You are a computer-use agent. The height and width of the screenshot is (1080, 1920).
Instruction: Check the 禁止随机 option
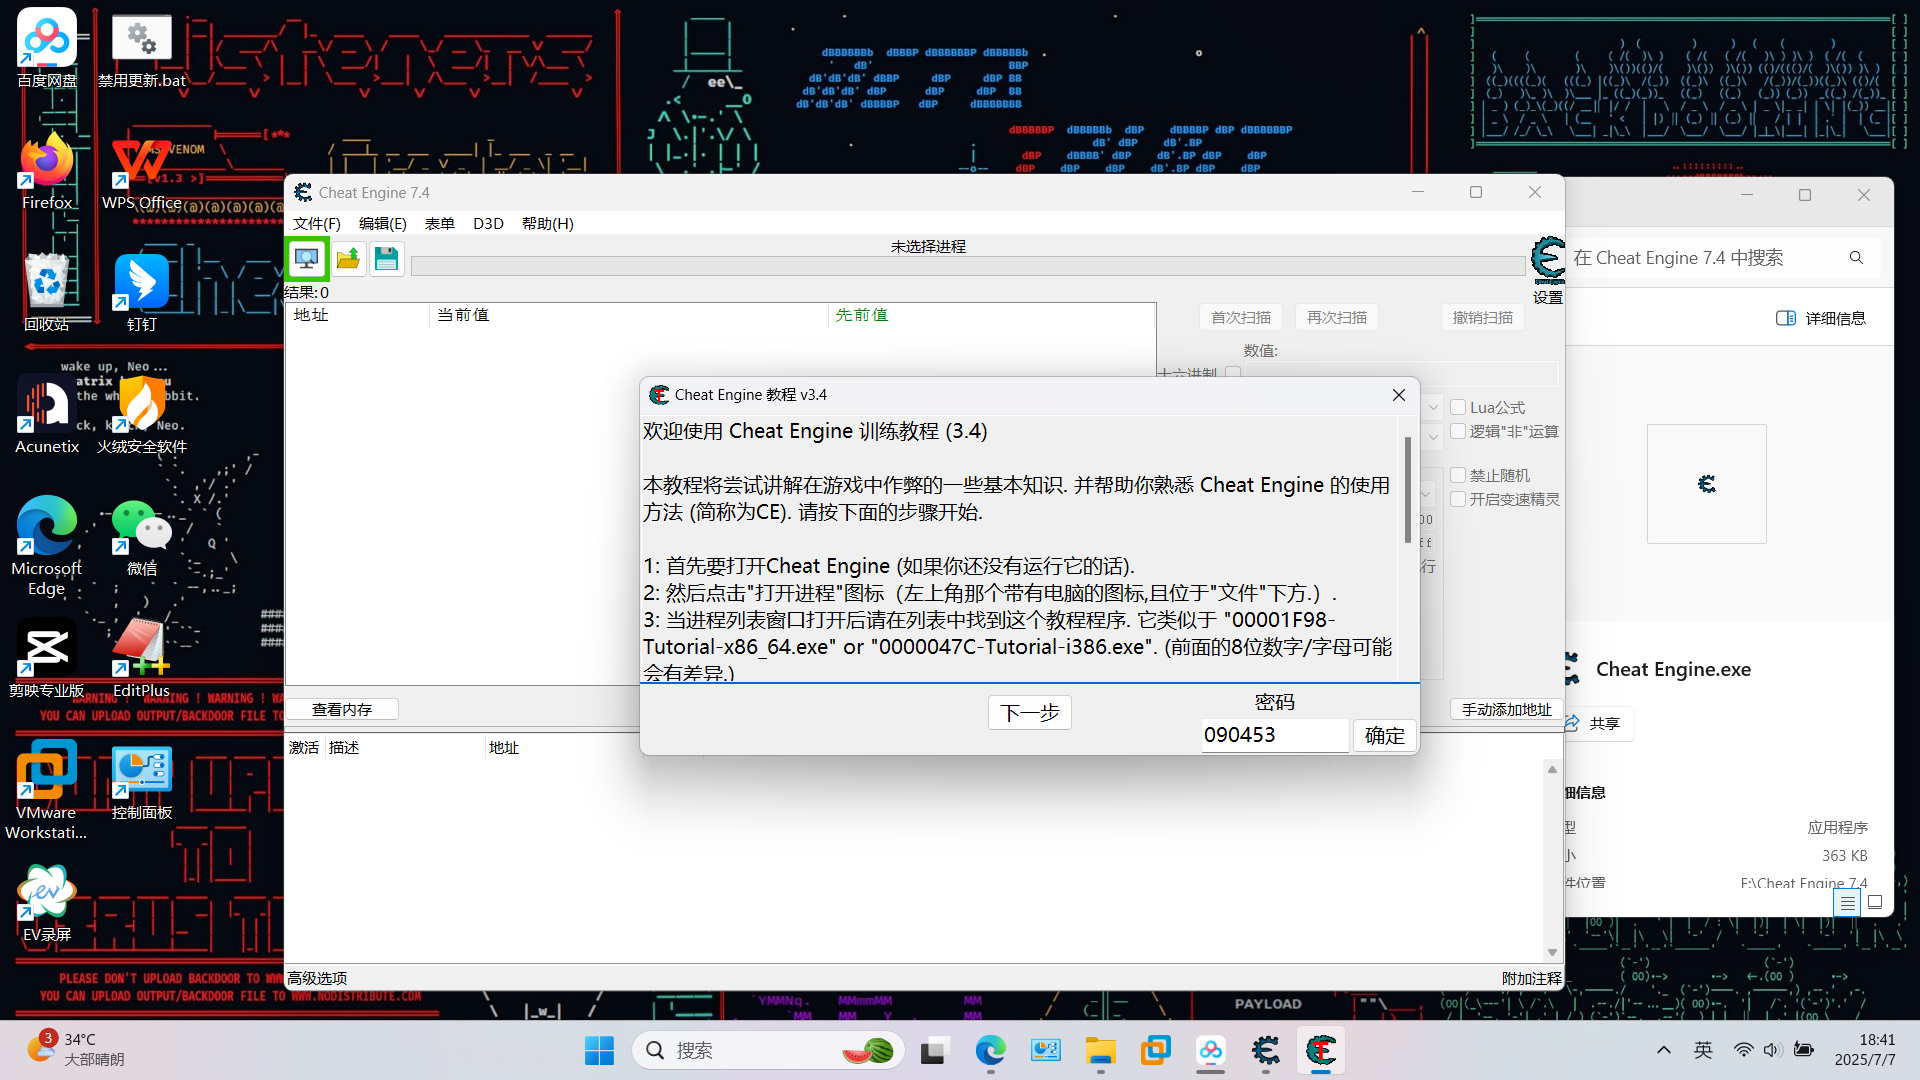[1458, 475]
